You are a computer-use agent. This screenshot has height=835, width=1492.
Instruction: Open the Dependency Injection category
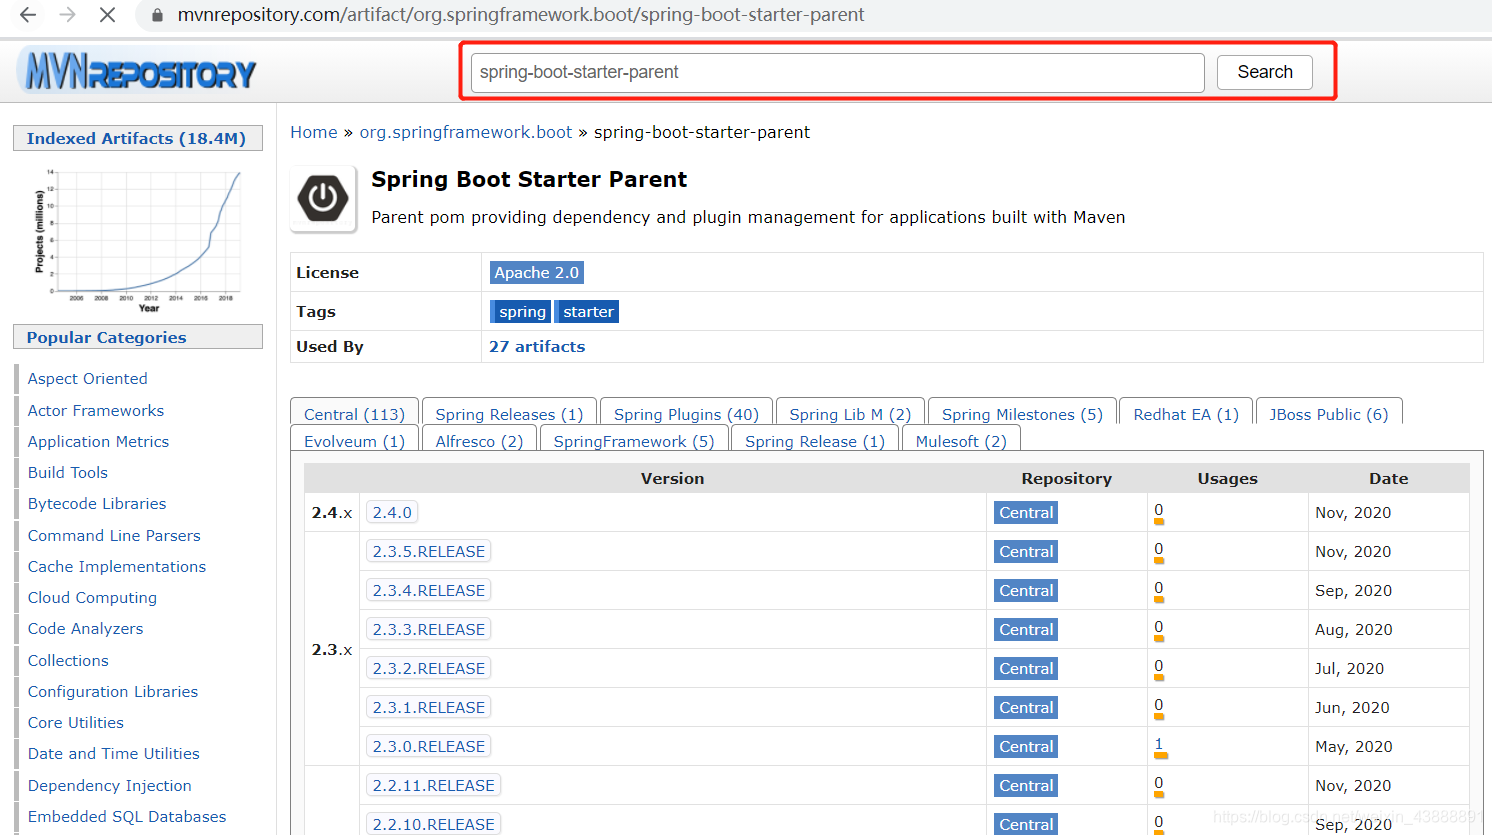(x=110, y=785)
